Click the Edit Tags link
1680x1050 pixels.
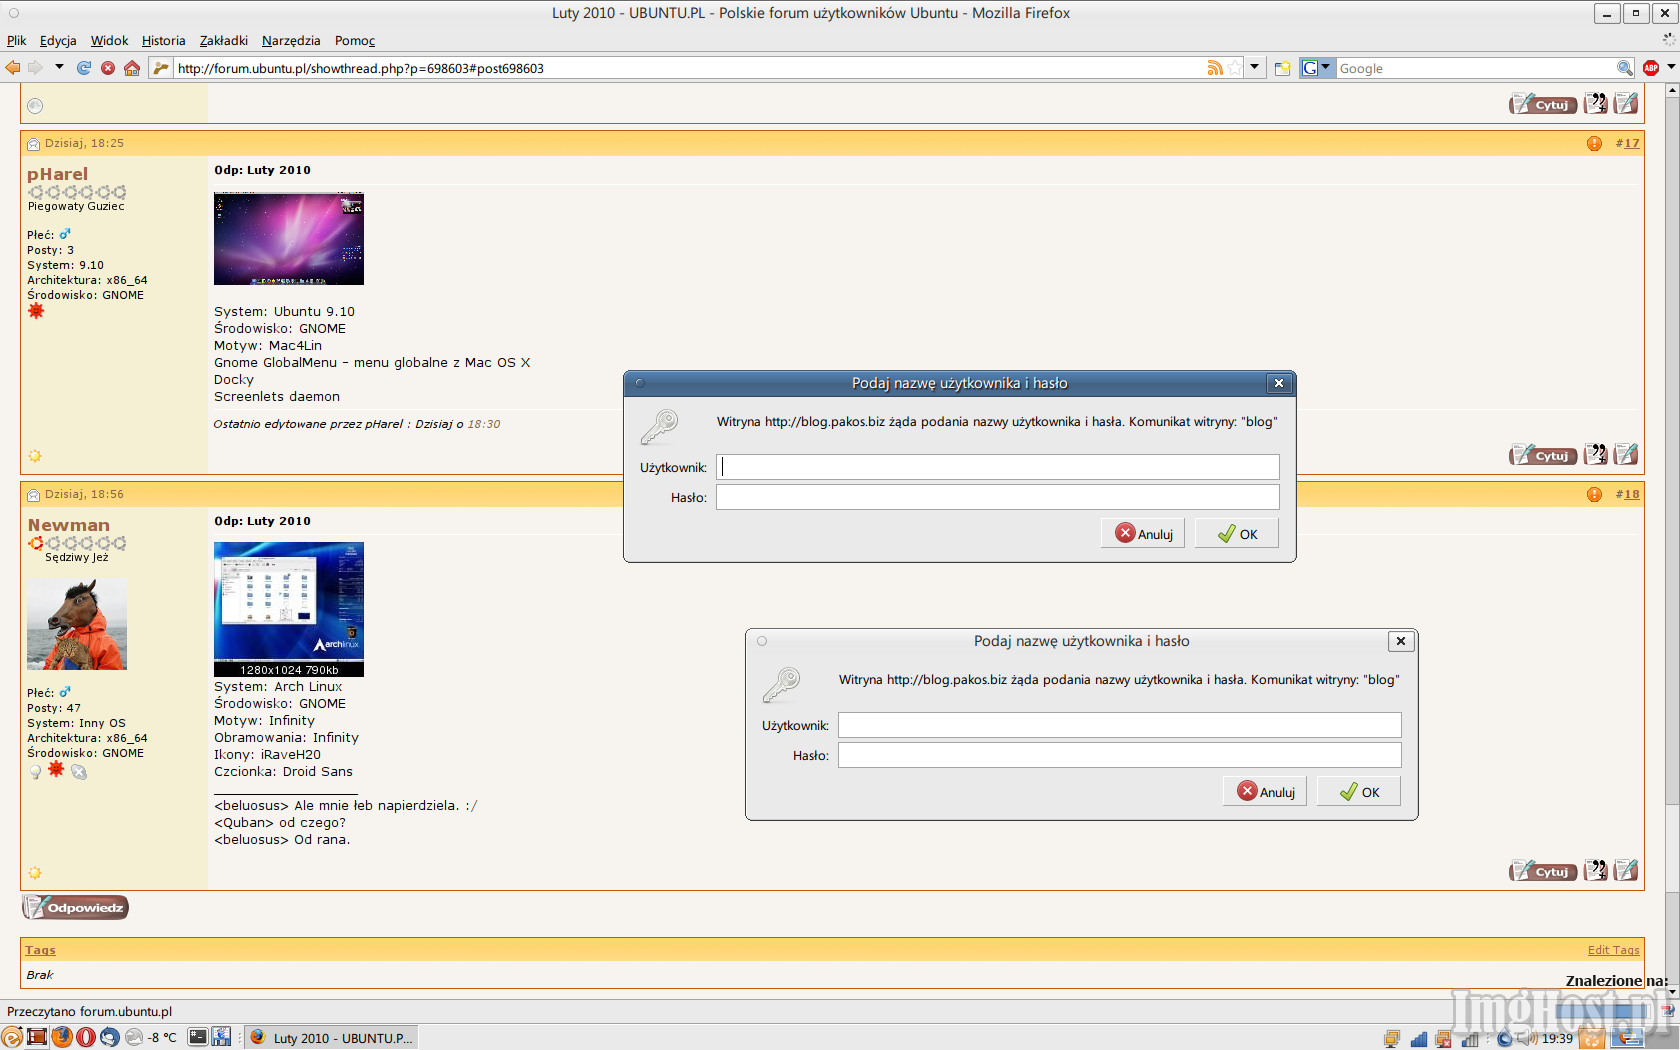click(1613, 950)
